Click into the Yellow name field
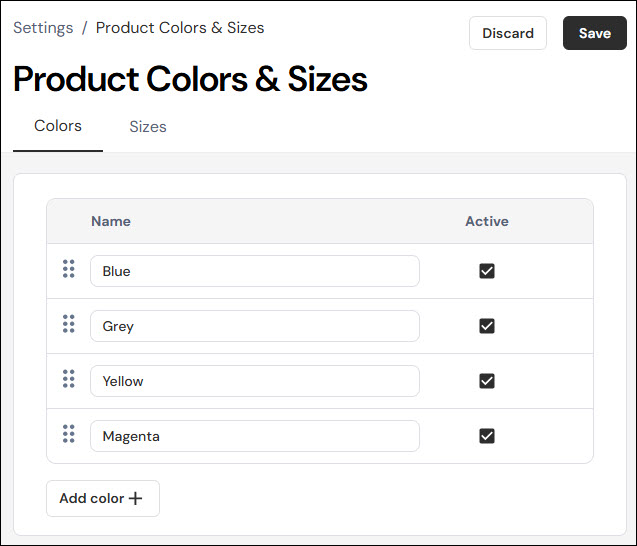This screenshot has height=546, width=637. point(255,381)
